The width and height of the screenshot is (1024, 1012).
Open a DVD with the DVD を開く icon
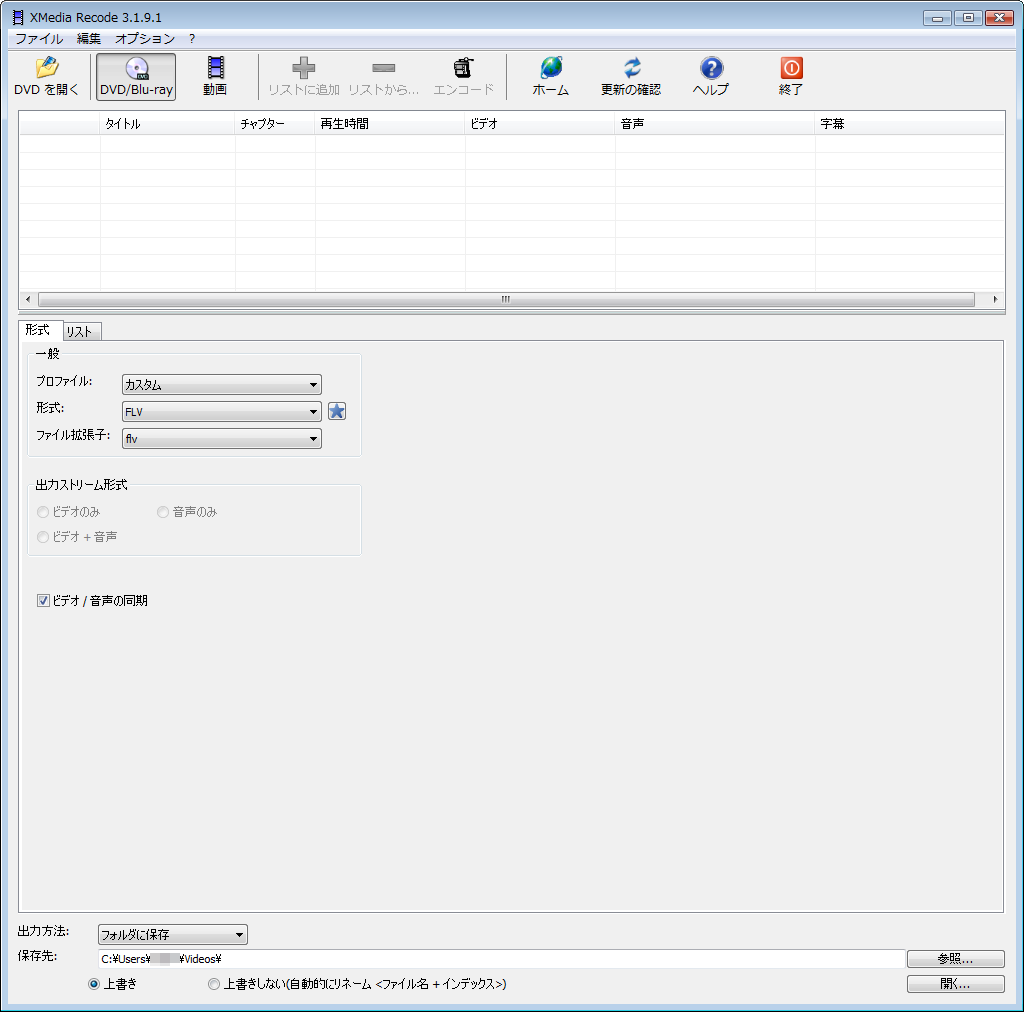(x=46, y=76)
